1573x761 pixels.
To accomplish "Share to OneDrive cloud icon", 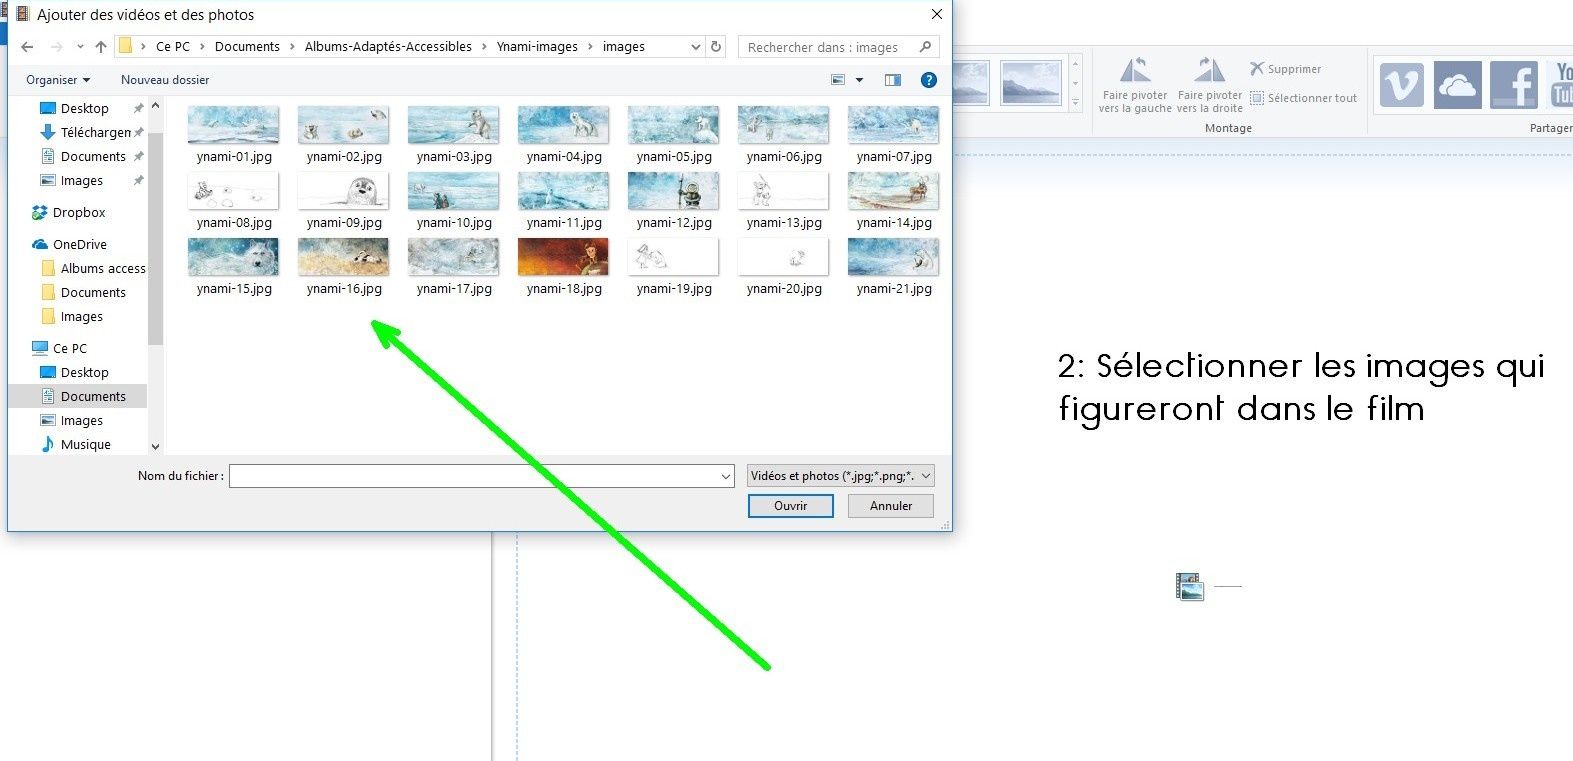I will click(x=1457, y=85).
